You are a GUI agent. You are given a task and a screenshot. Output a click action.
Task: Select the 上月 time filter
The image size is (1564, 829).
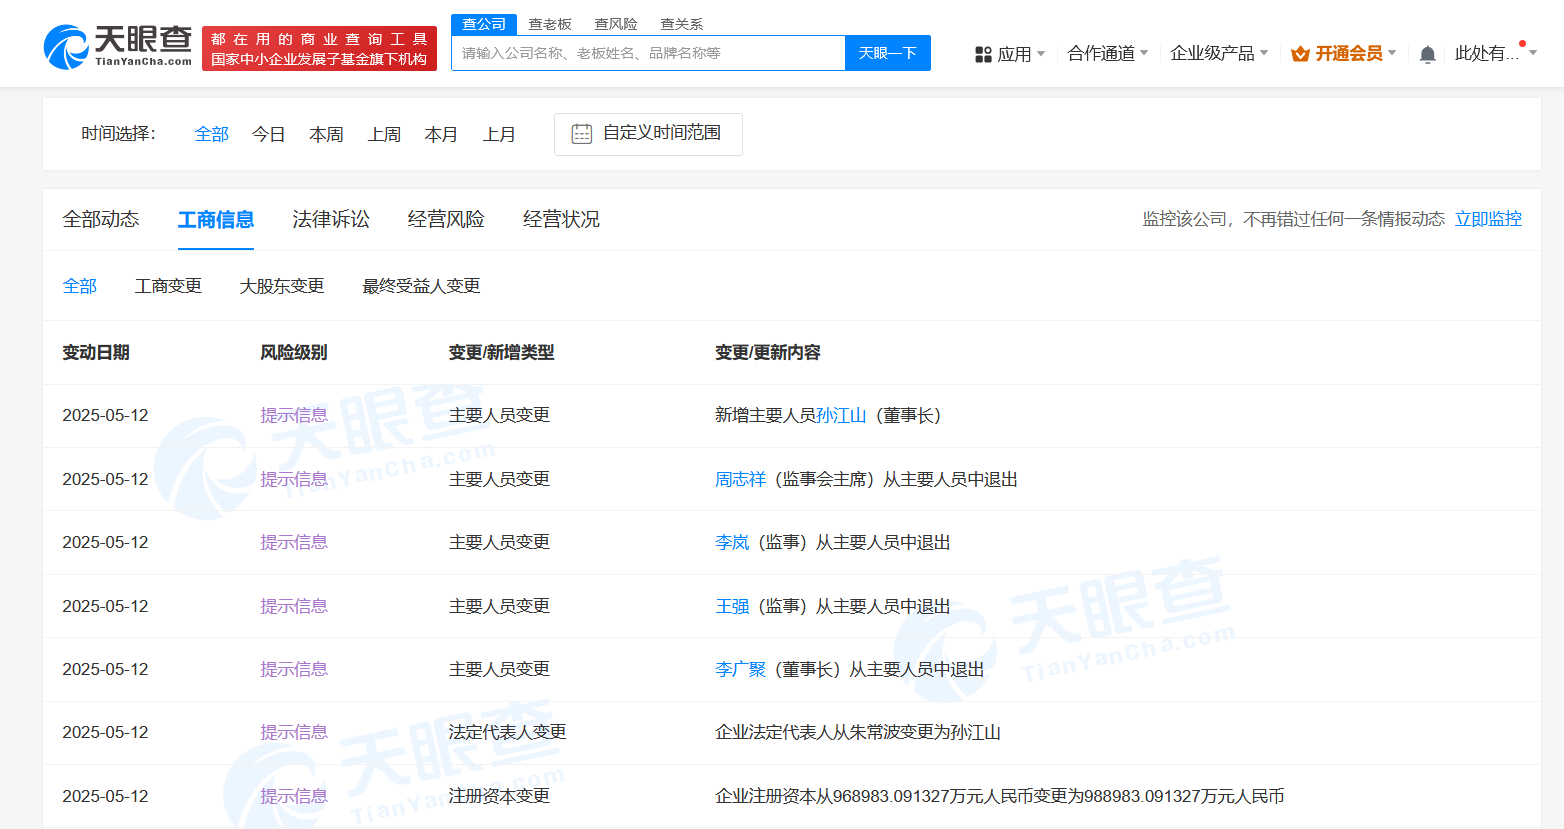pyautogui.click(x=500, y=134)
